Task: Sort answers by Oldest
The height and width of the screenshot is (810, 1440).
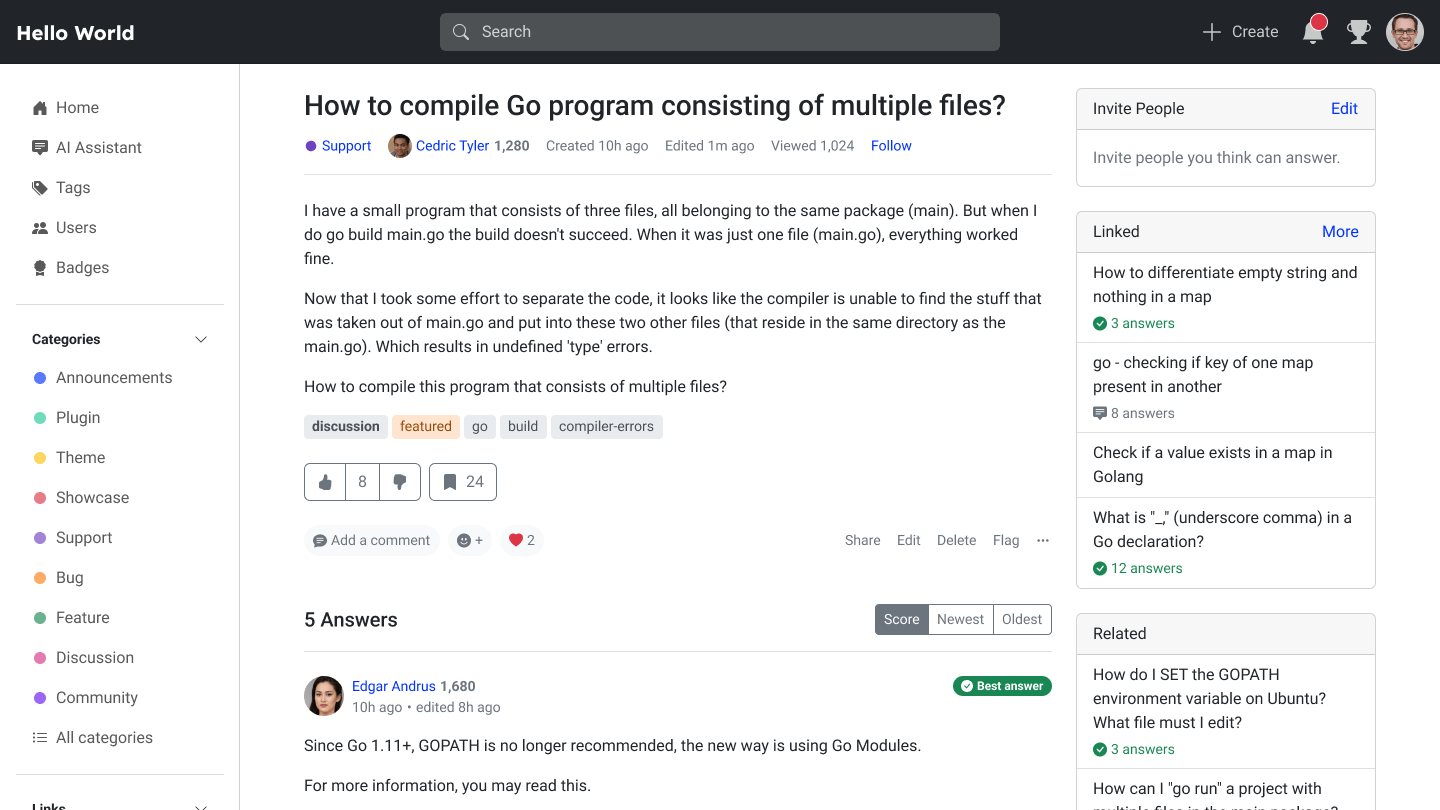Action: (x=1022, y=619)
